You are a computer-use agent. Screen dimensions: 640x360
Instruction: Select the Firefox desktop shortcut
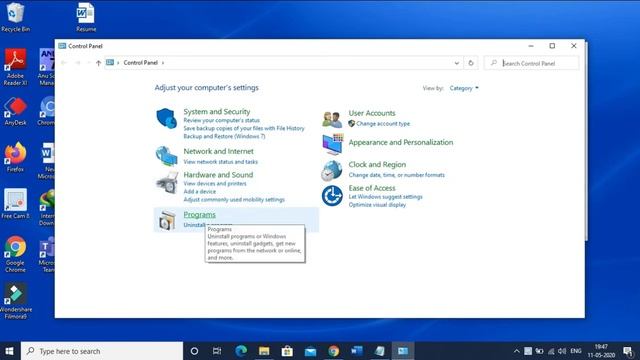tap(15, 157)
